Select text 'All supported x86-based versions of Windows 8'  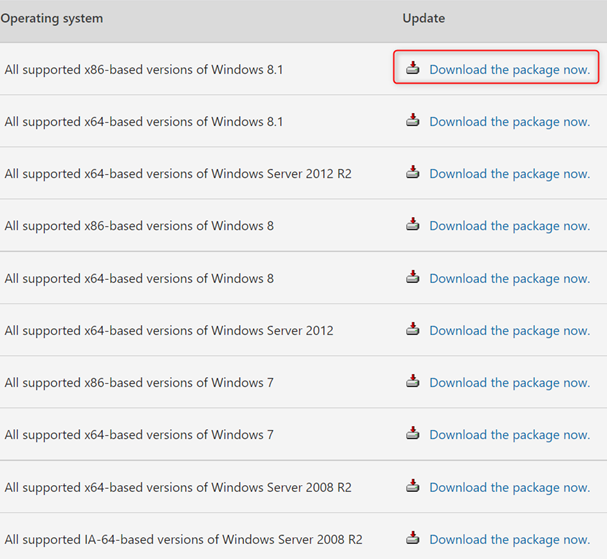click(139, 226)
